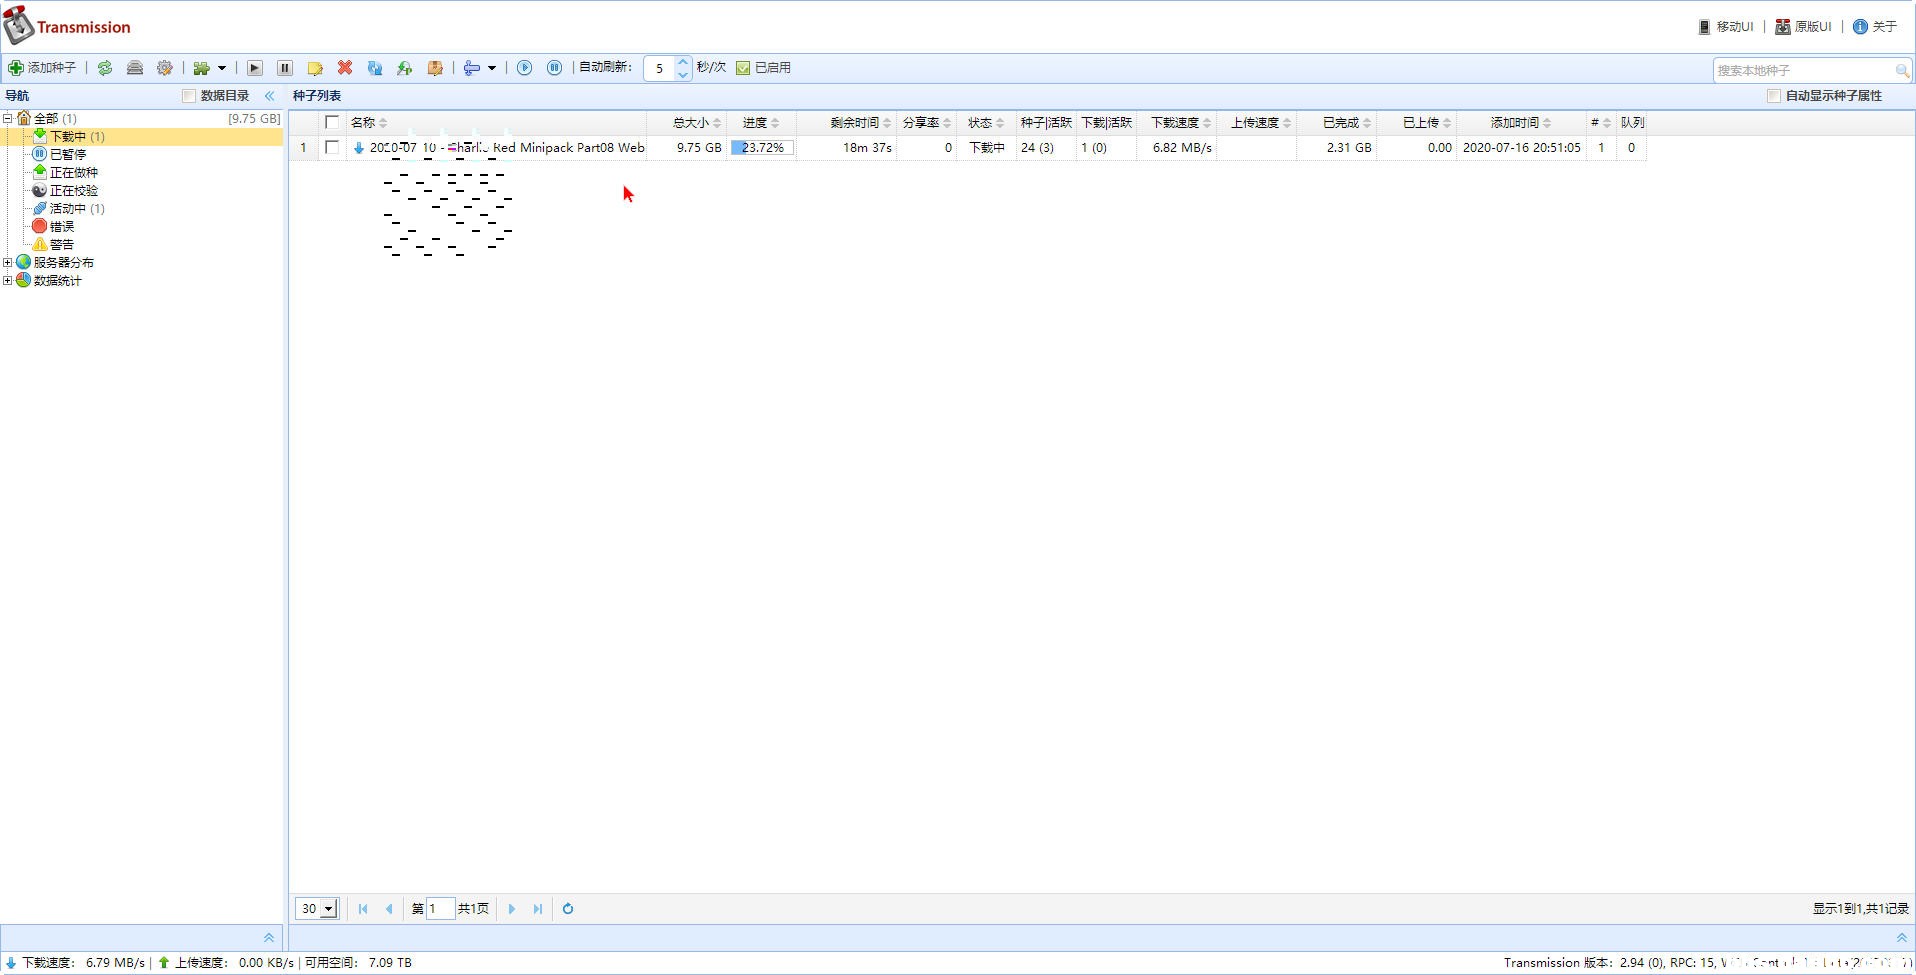Expand the 服务器分布 tree node

[x=8, y=263]
